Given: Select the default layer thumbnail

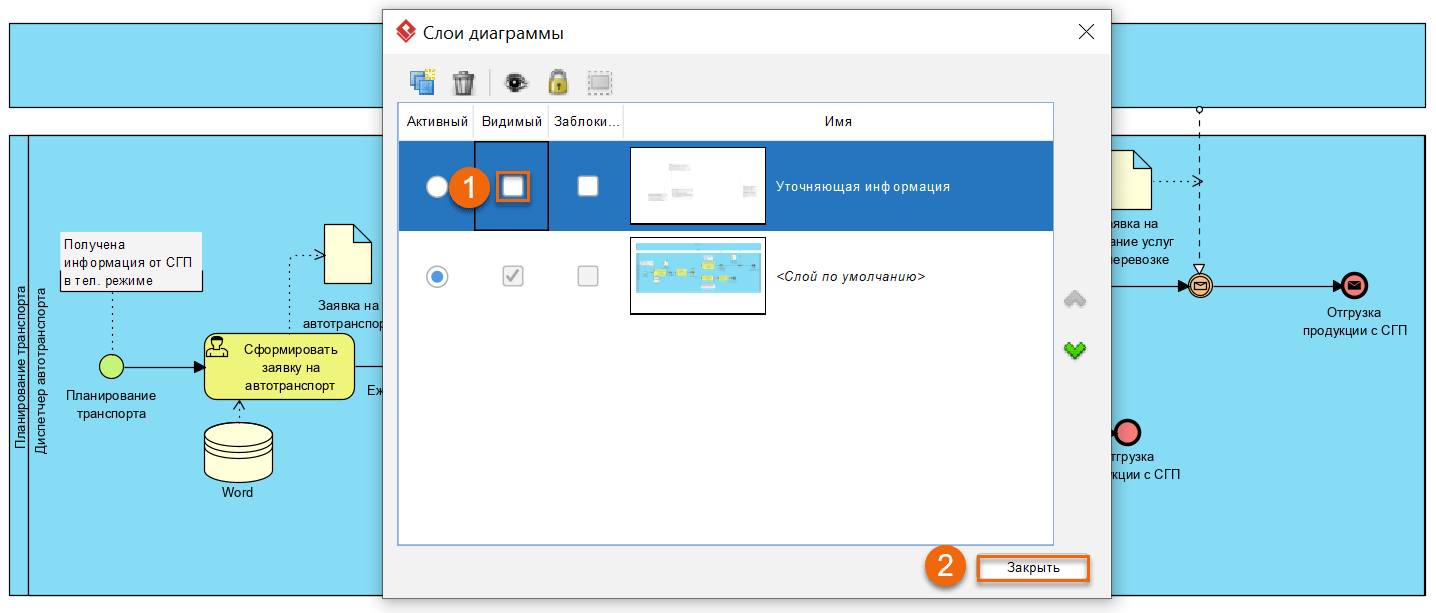Looking at the screenshot, I should [697, 276].
